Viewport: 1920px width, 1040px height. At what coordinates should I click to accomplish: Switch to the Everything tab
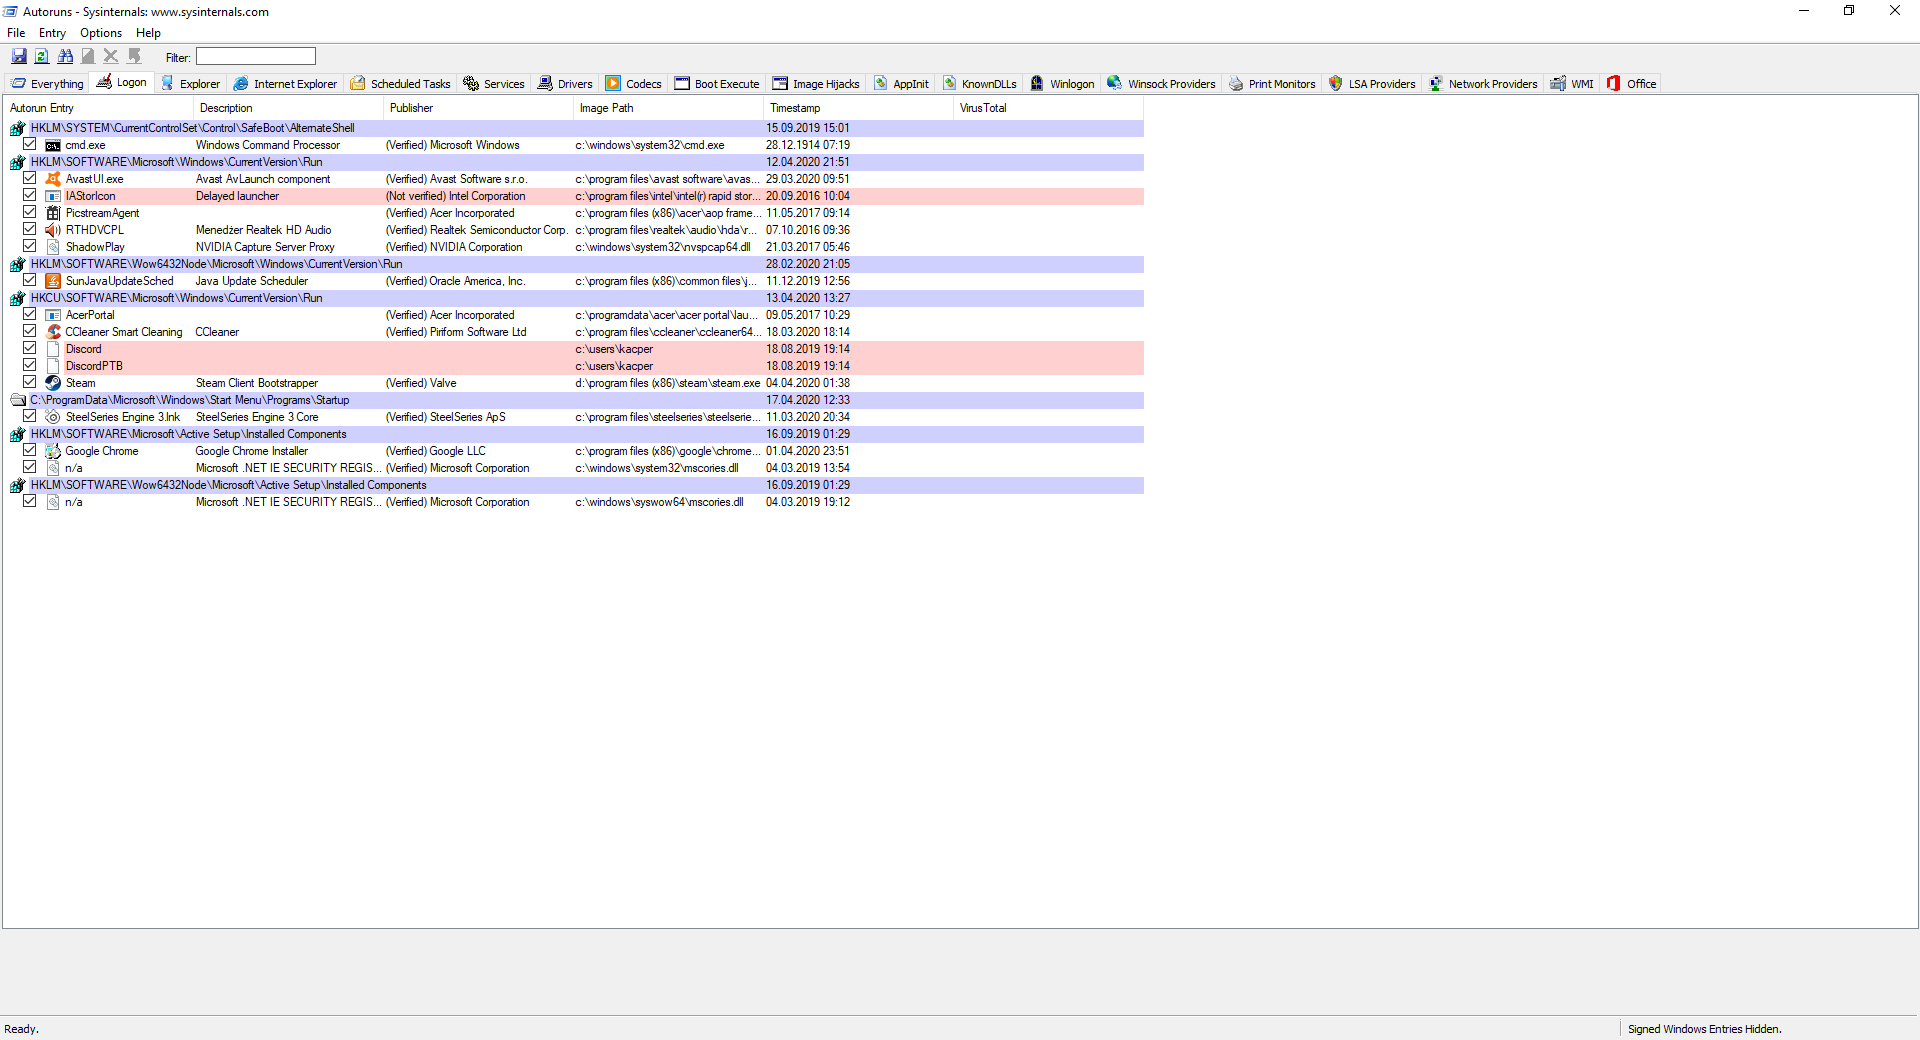pyautogui.click(x=47, y=84)
